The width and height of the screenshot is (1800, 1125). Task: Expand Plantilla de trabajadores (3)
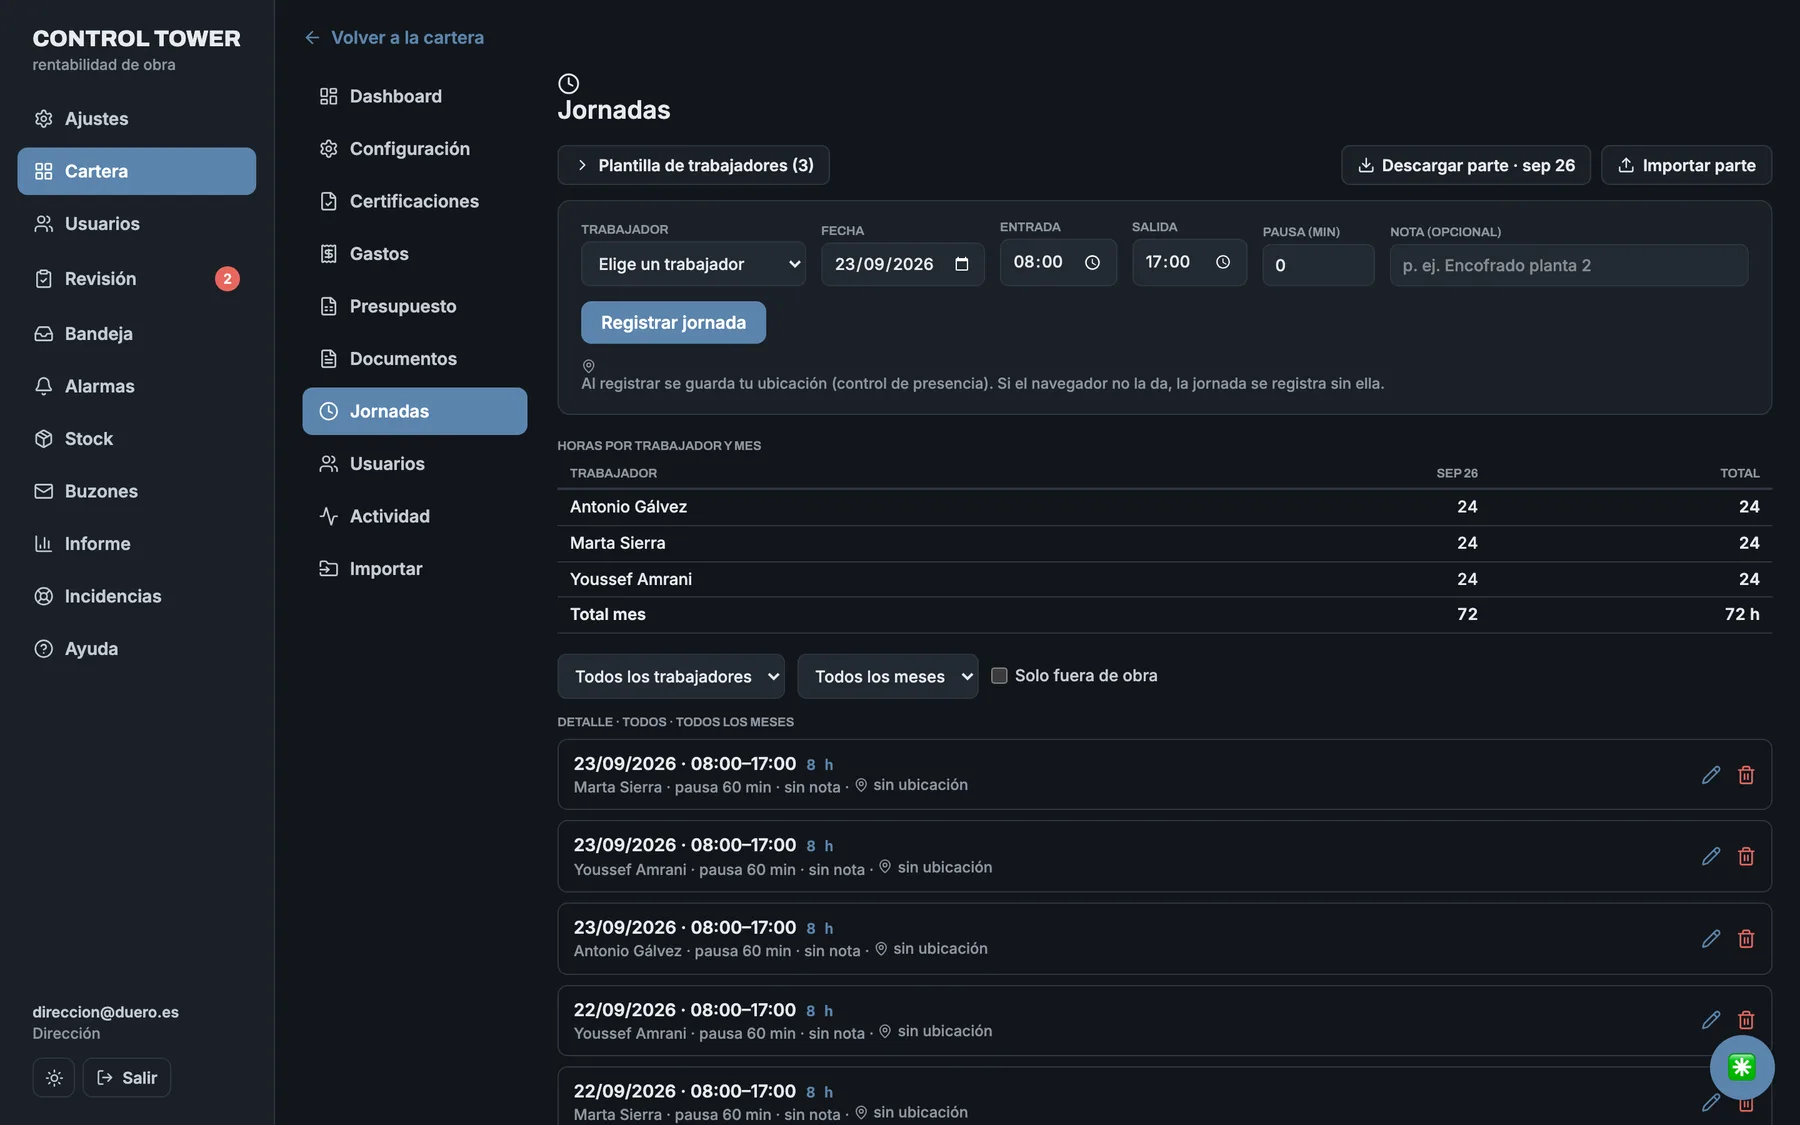point(693,165)
